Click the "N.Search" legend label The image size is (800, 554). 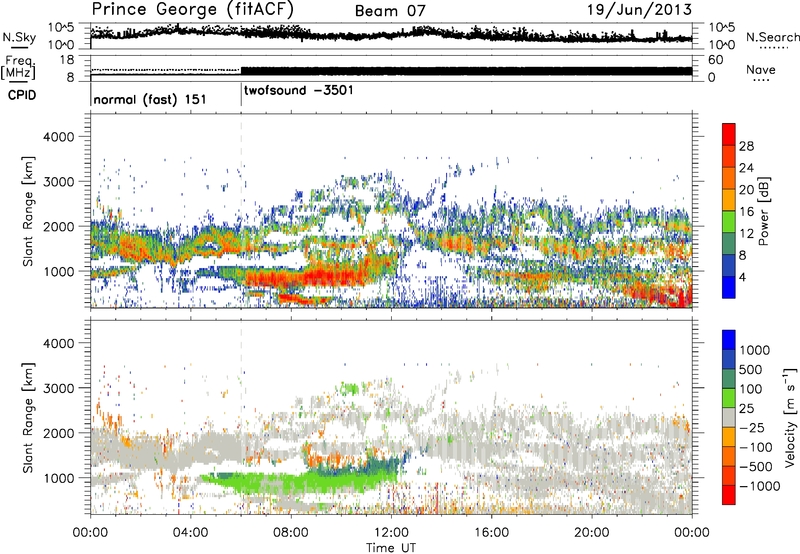tap(772, 37)
